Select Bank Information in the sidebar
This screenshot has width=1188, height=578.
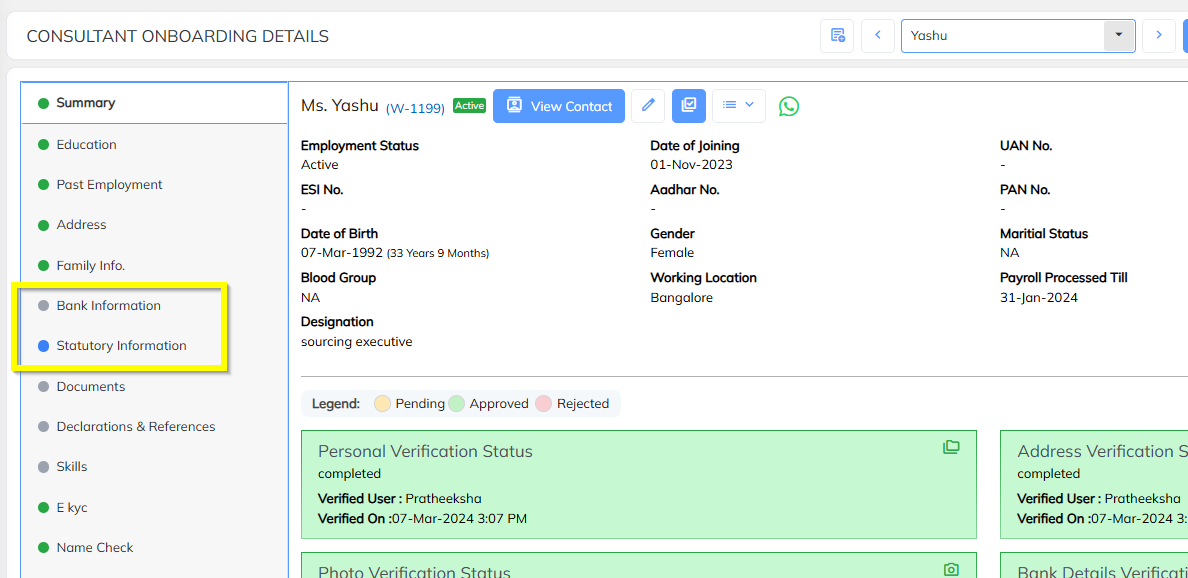pyautogui.click(x=108, y=306)
